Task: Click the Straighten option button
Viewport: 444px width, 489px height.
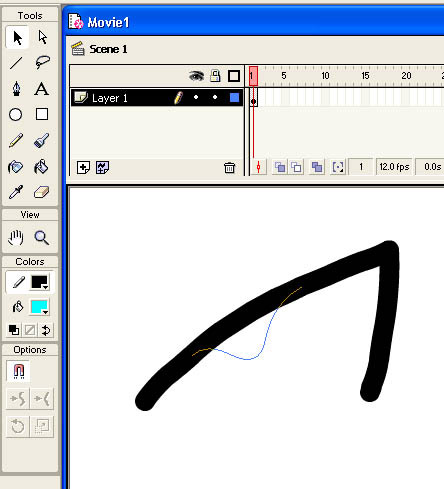Action: pyautogui.click(x=42, y=398)
